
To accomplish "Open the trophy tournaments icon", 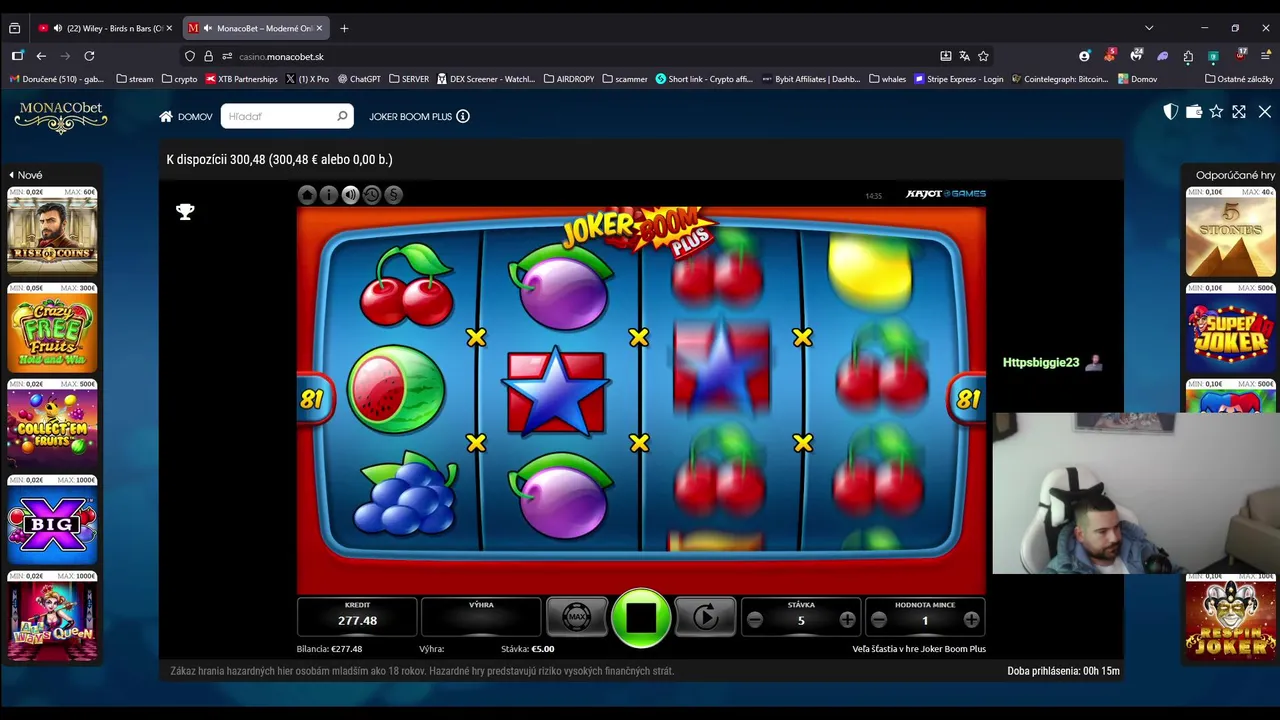I will coord(185,211).
